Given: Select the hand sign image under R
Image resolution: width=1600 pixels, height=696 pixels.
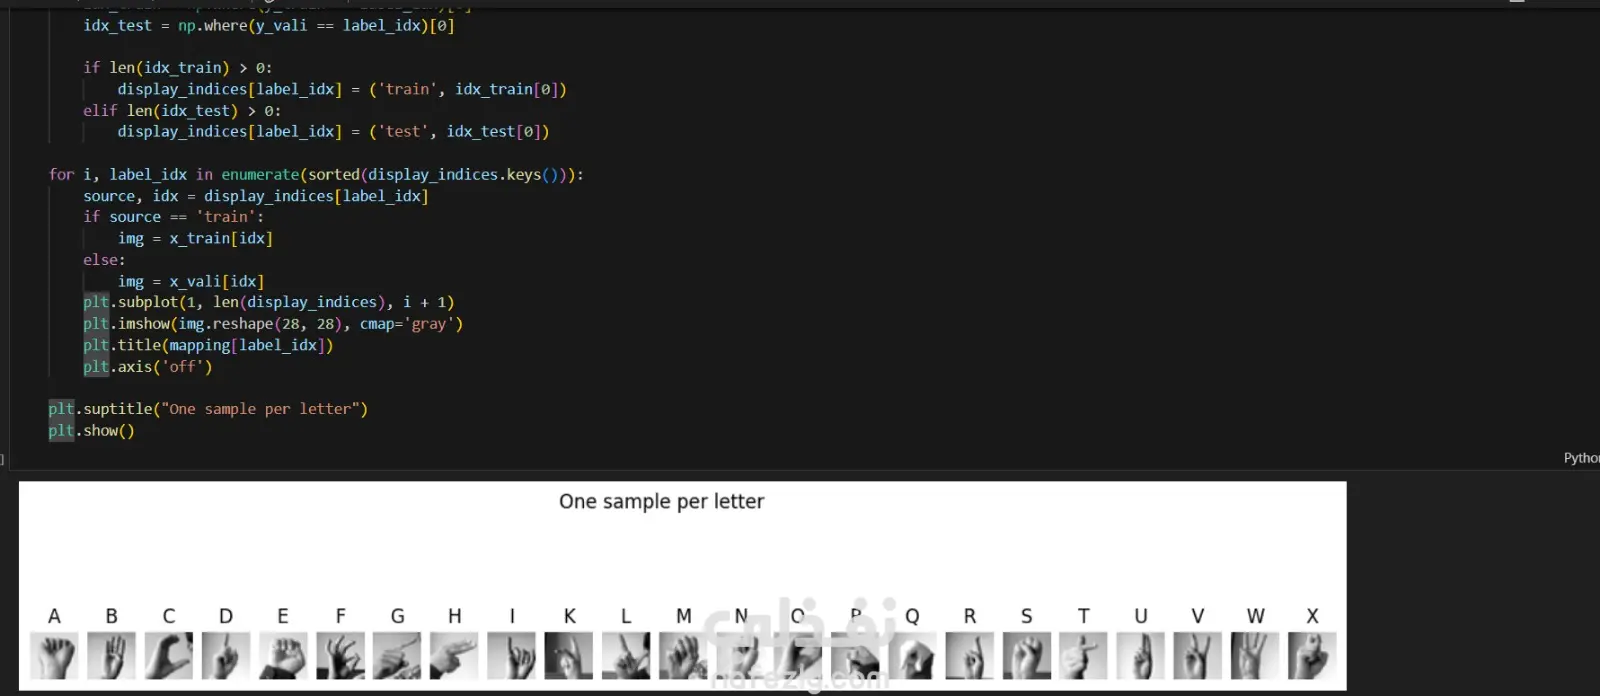Looking at the screenshot, I should (x=969, y=656).
